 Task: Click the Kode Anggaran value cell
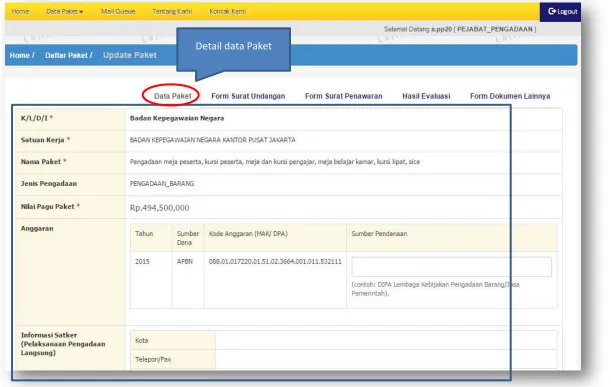point(275,262)
